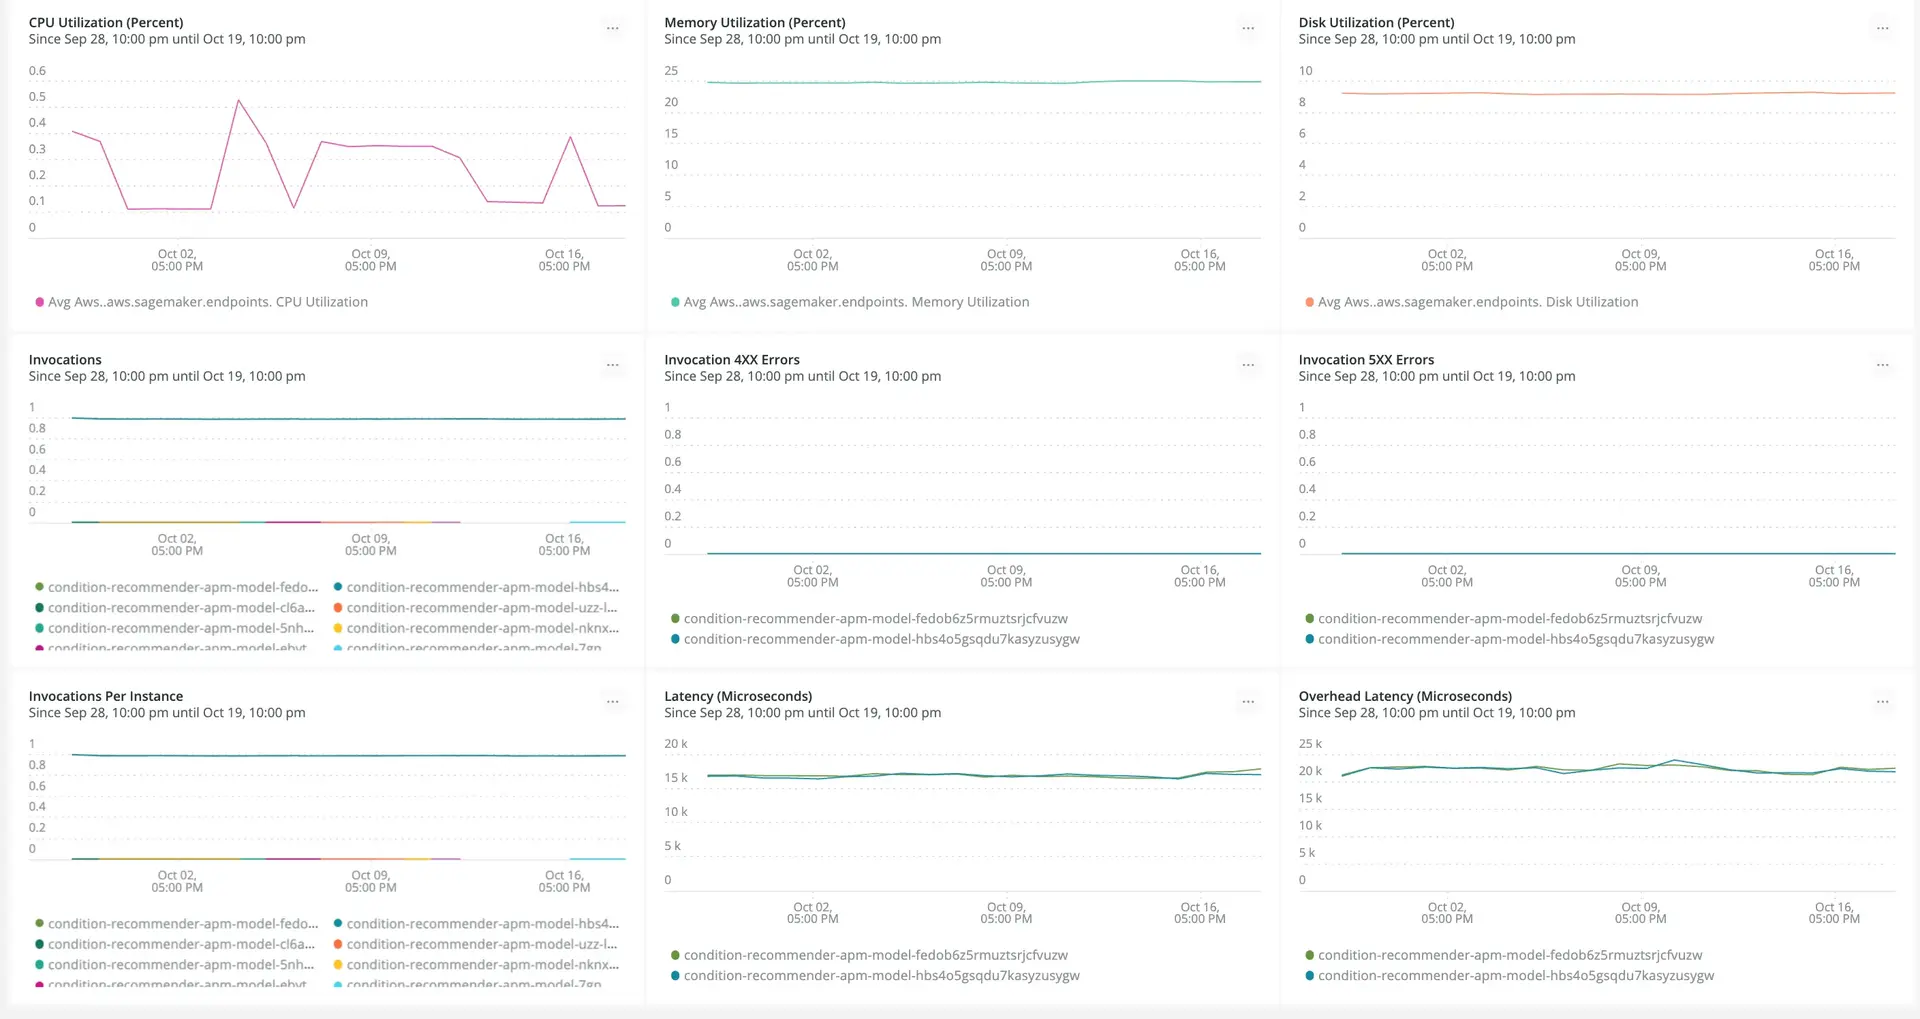Screen dimensions: 1920x1019
Task: Click the Invocation 5XX Errors chart title
Action: [x=1366, y=360]
